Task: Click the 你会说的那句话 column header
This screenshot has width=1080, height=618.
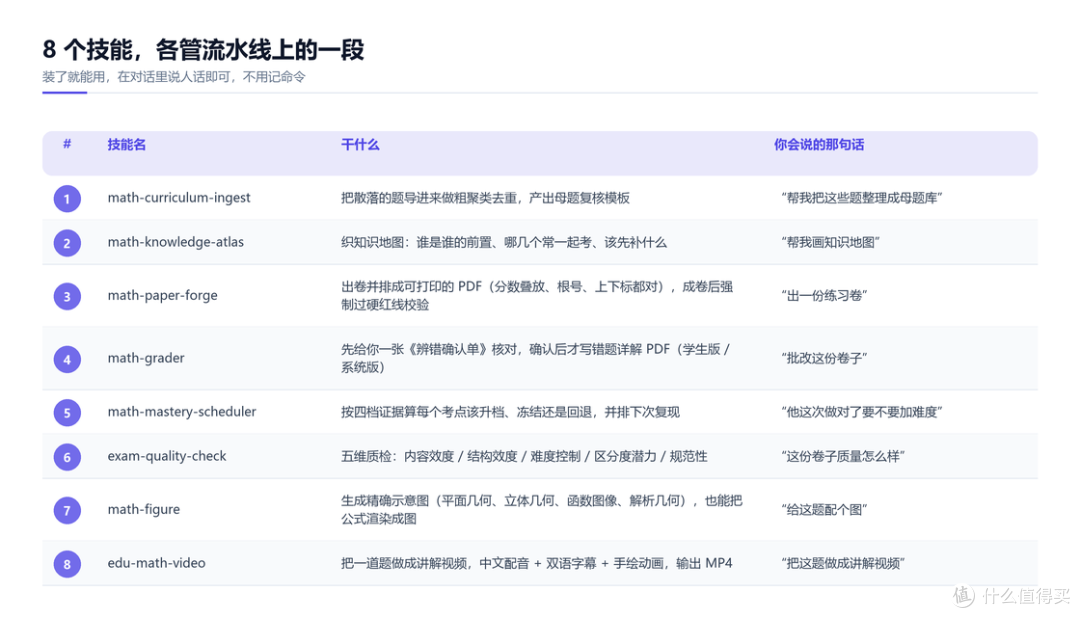Action: click(819, 145)
